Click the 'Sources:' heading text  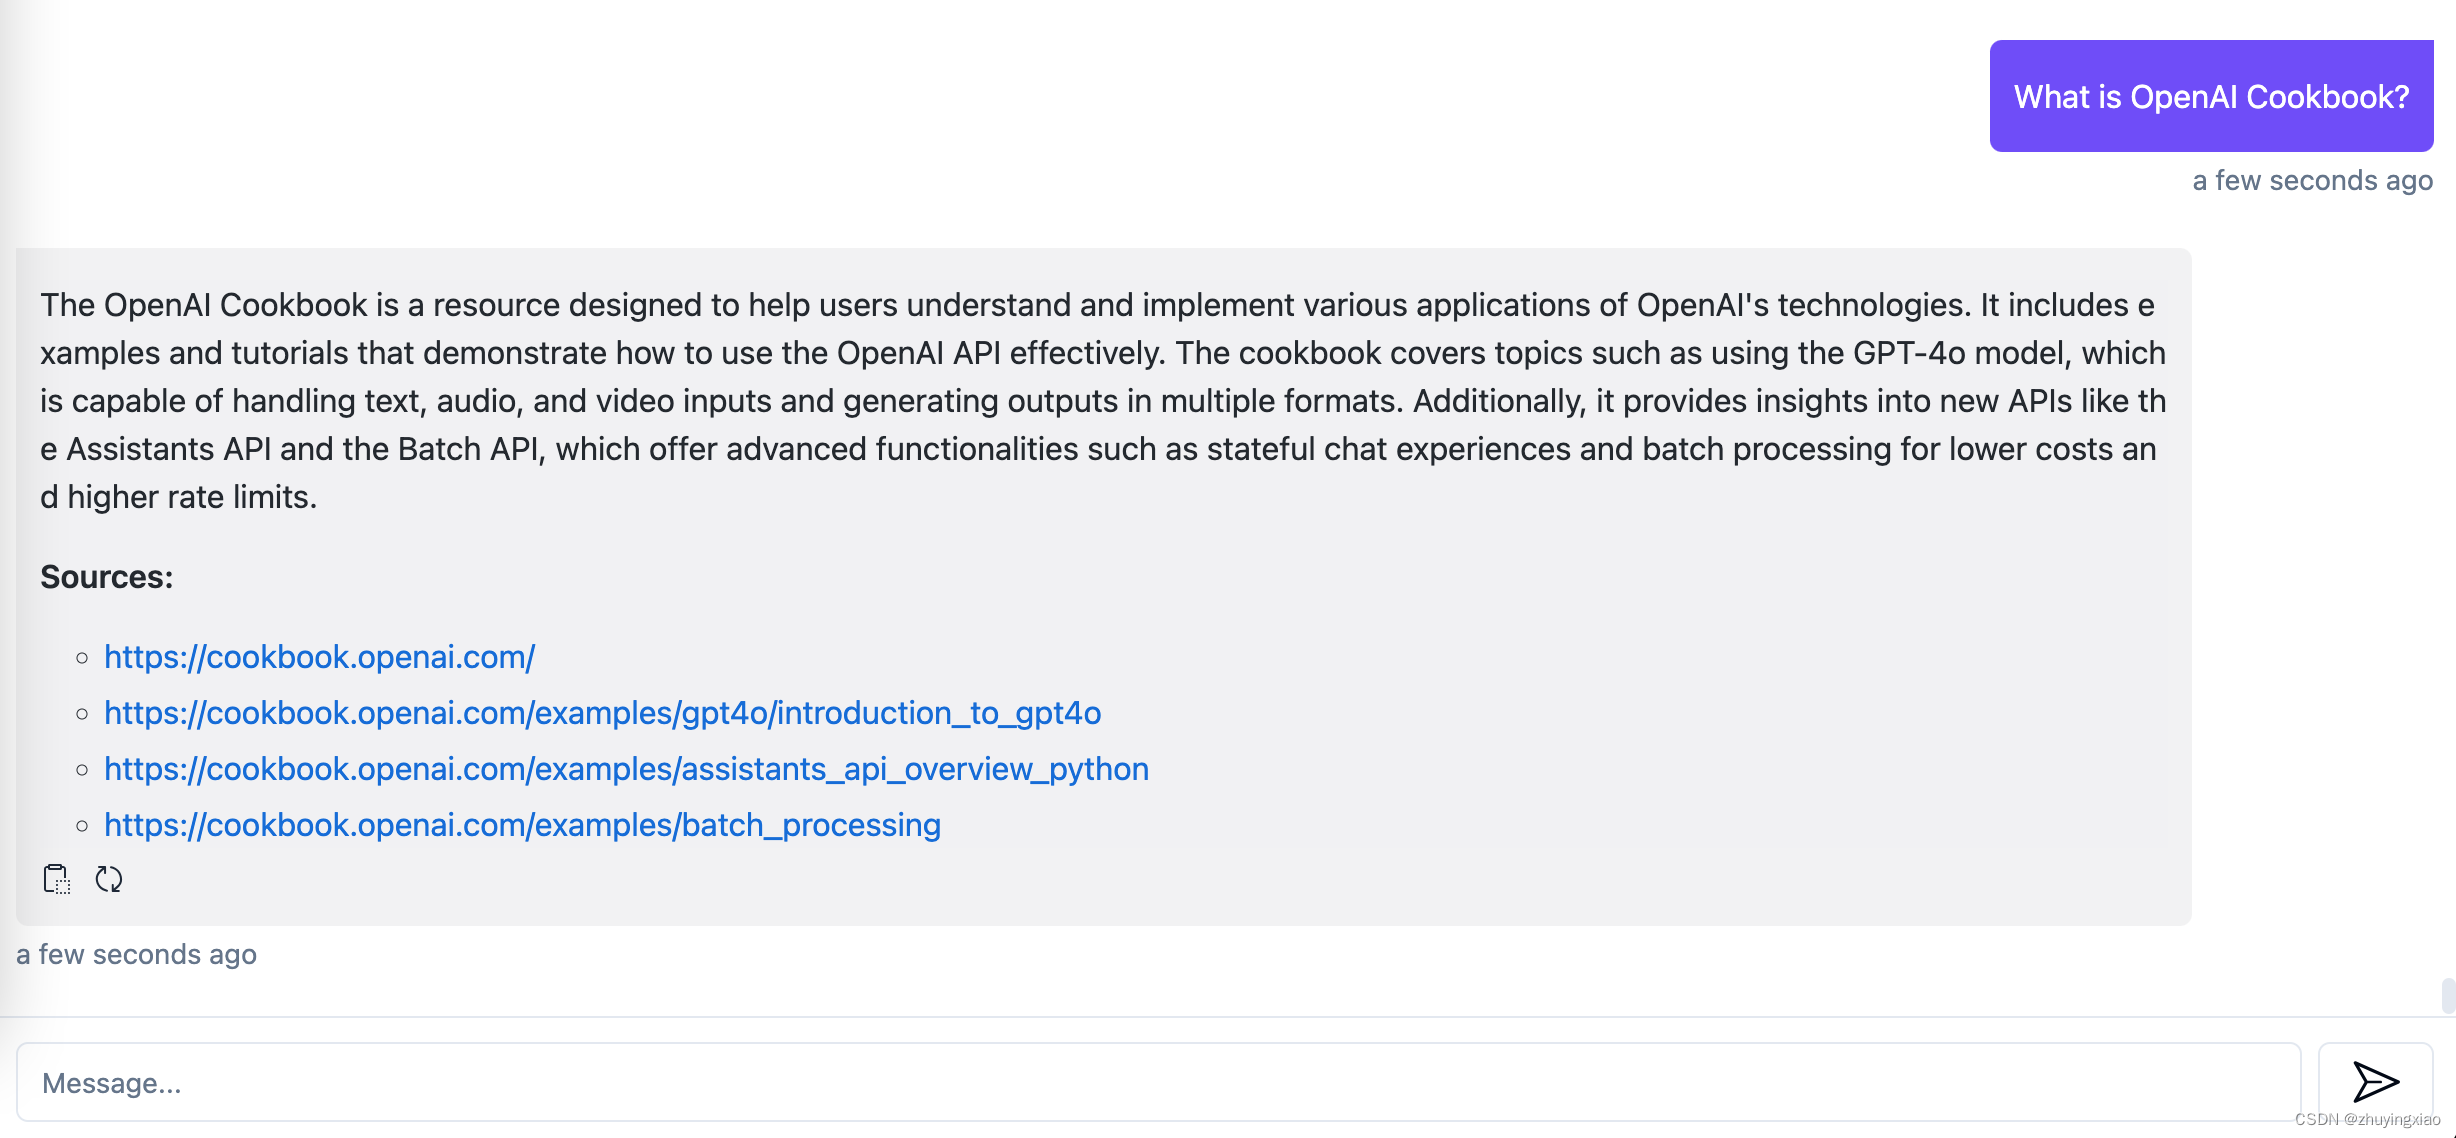(105, 576)
